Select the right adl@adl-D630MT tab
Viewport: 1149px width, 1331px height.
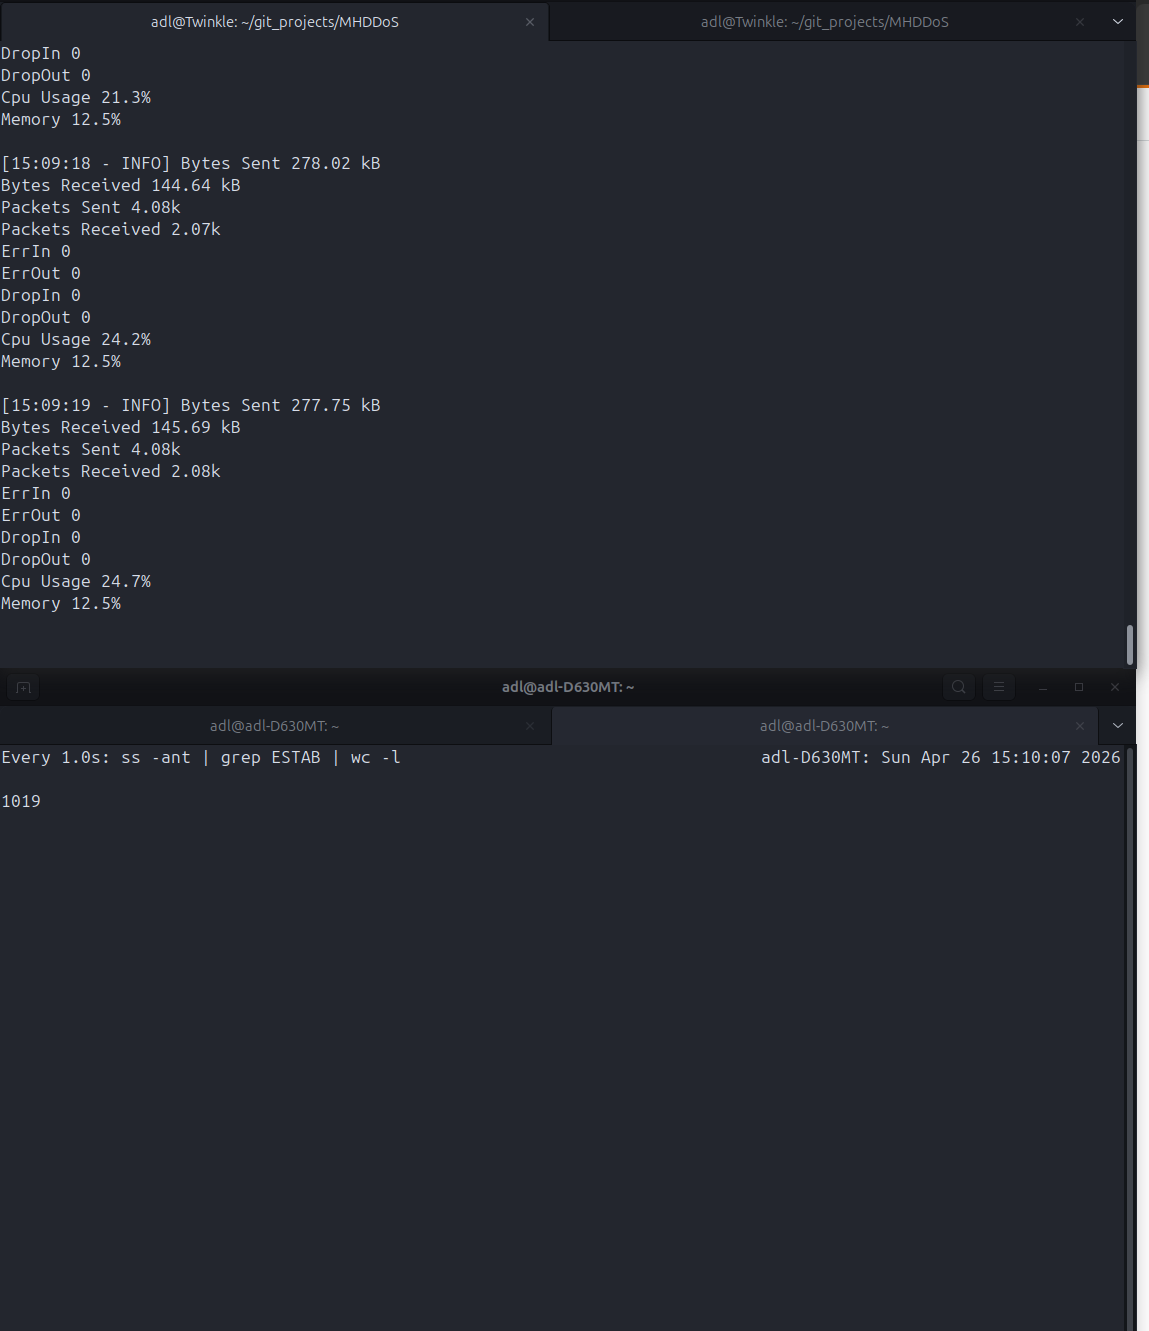(823, 725)
